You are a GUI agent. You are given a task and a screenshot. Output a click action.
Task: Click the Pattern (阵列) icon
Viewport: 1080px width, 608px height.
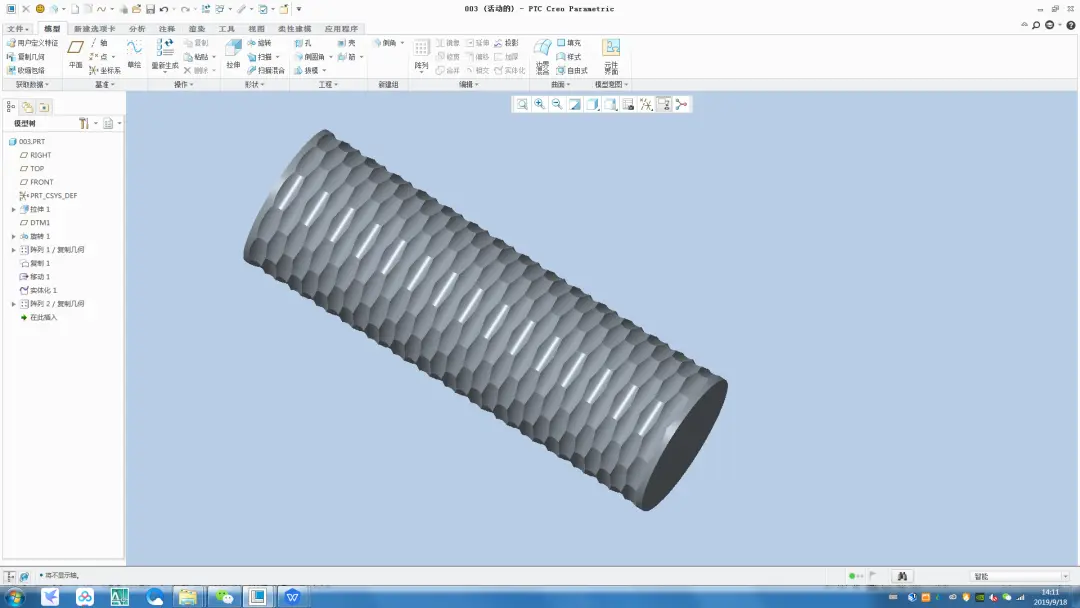tap(422, 55)
